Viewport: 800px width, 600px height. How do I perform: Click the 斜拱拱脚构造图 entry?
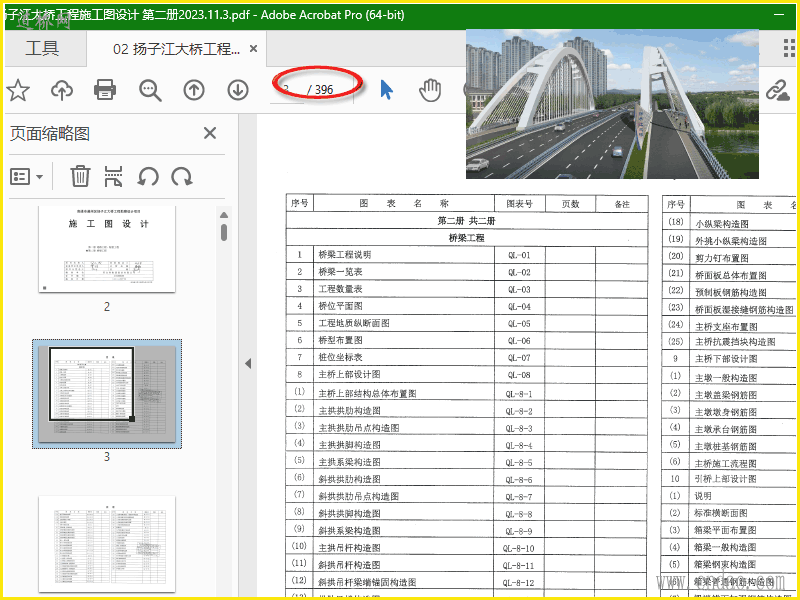pos(349,514)
